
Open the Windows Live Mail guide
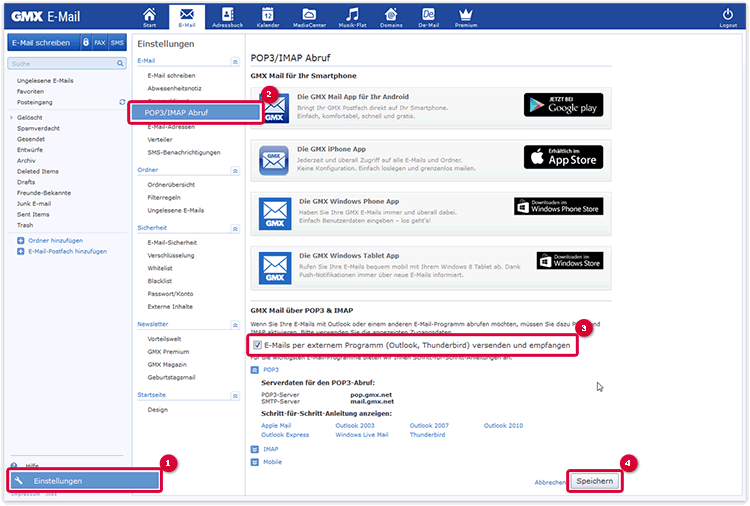[x=362, y=435]
